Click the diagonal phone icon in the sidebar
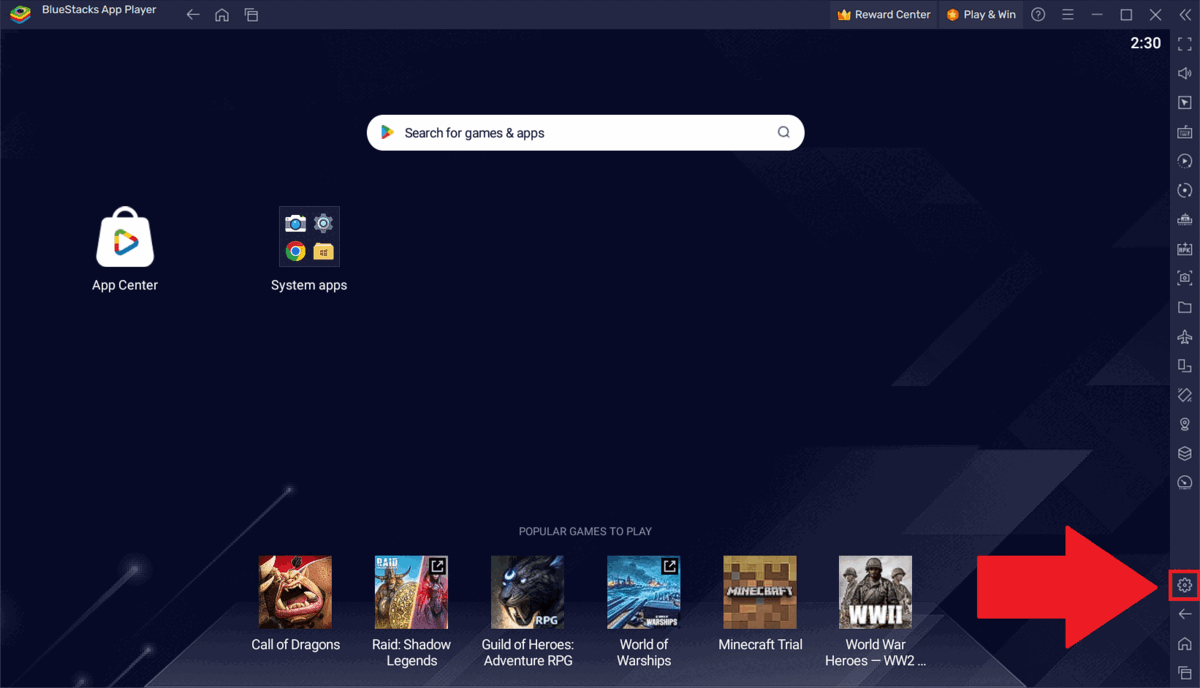1200x688 pixels. pos(1185,395)
